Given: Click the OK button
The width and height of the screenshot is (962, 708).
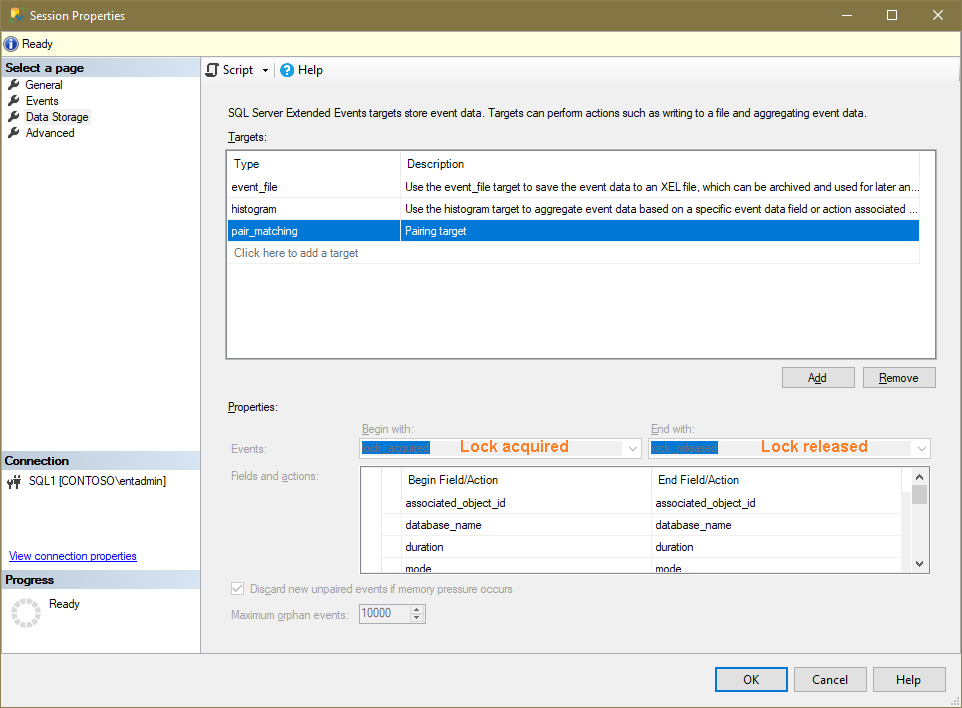Looking at the screenshot, I should (751, 680).
